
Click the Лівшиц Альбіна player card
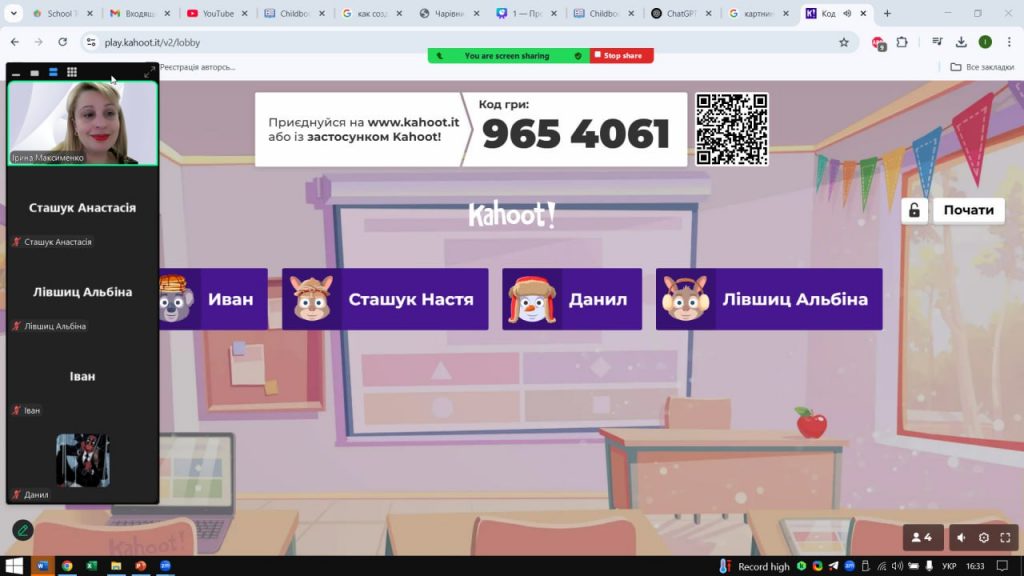(768, 299)
